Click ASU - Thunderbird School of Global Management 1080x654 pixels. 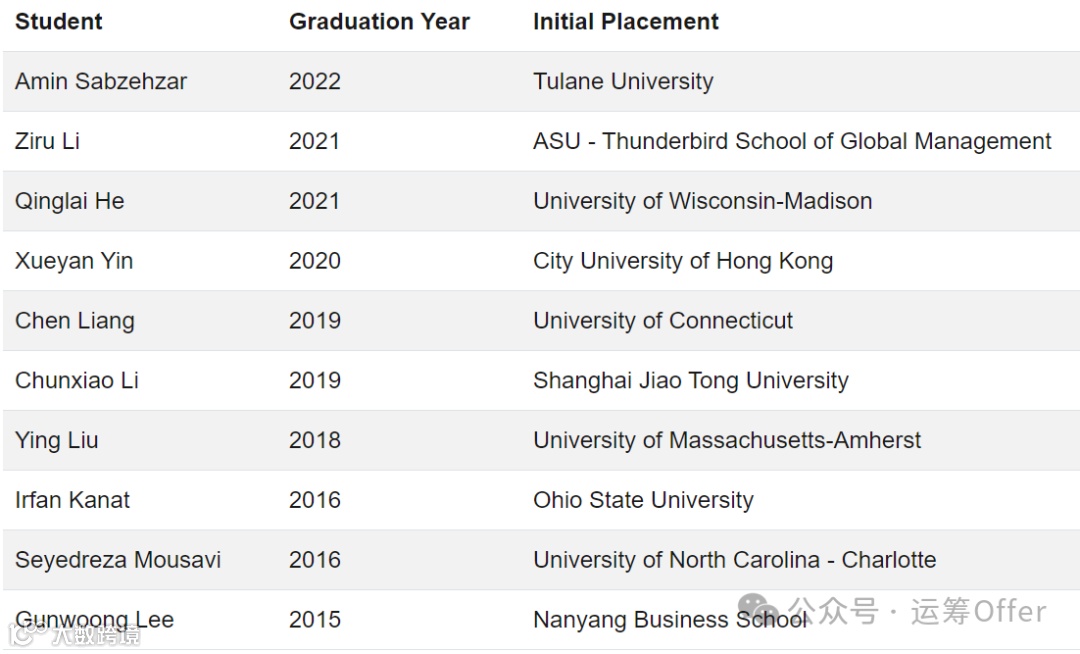tap(792, 141)
